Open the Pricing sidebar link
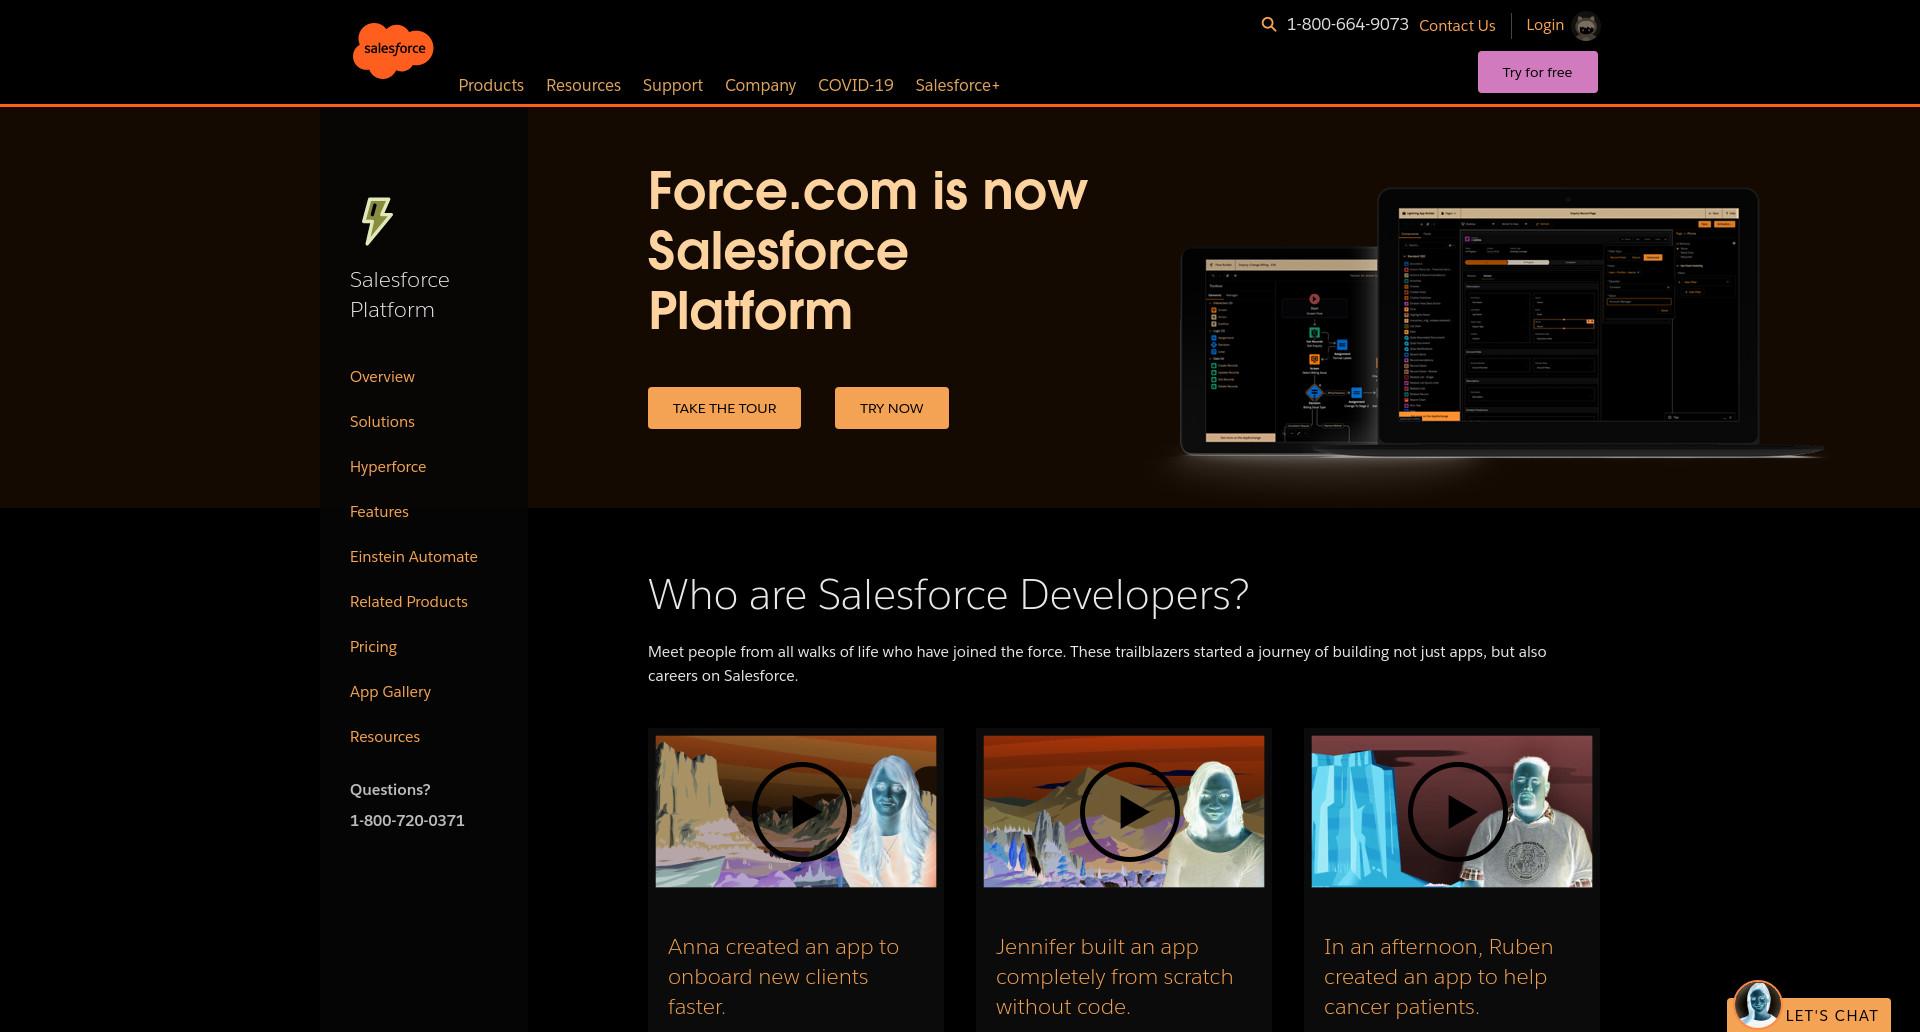The width and height of the screenshot is (1920, 1032). 373,647
